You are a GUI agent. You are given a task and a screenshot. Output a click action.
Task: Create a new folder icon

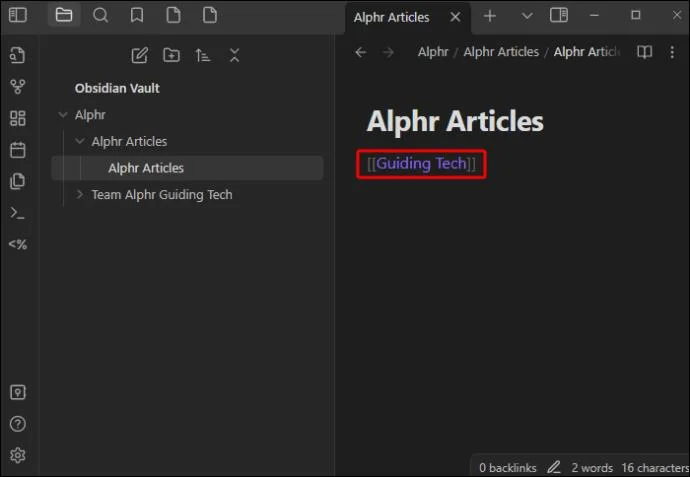[x=171, y=55]
